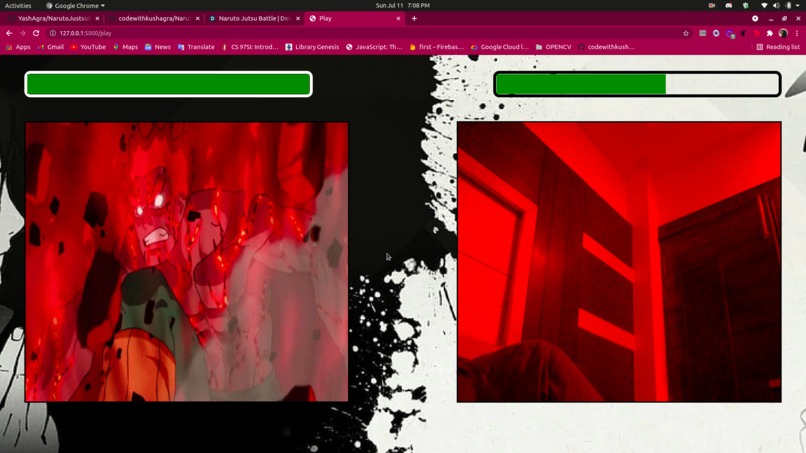Viewport: 806px width, 453px height.
Task: Click the right player's partially depleted health bar
Action: click(637, 84)
